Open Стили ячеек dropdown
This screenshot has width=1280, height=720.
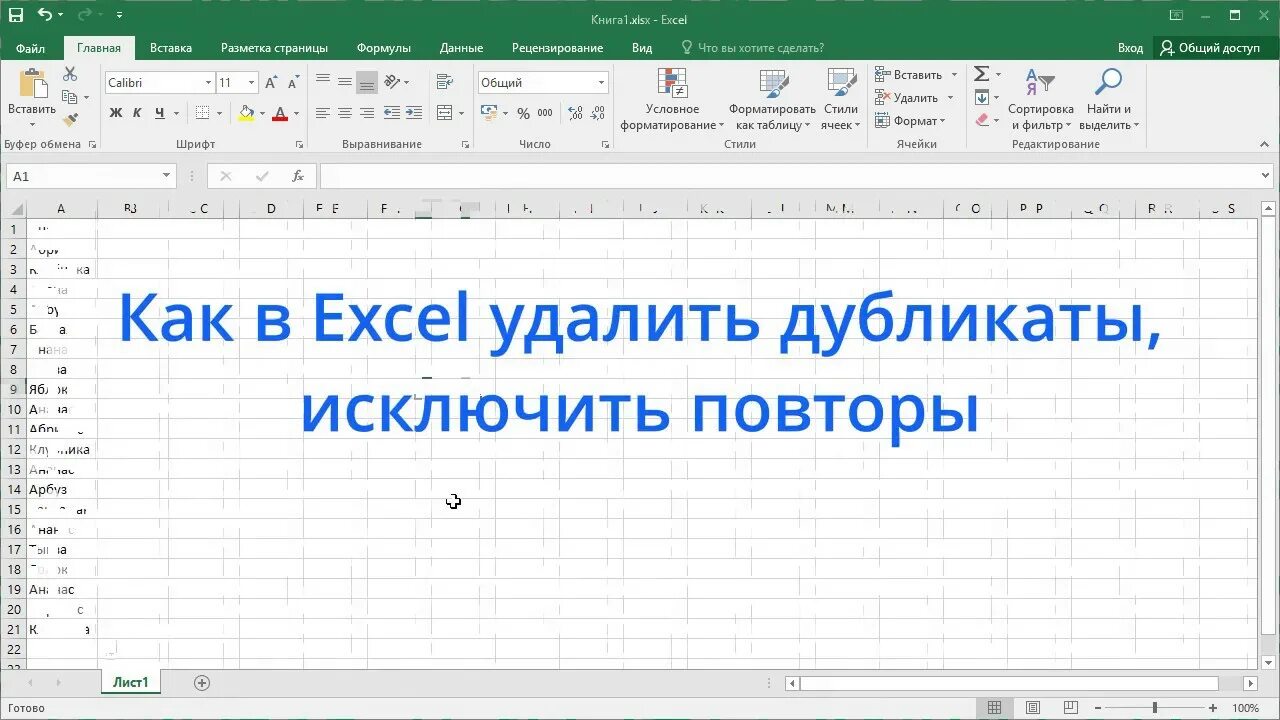840,100
